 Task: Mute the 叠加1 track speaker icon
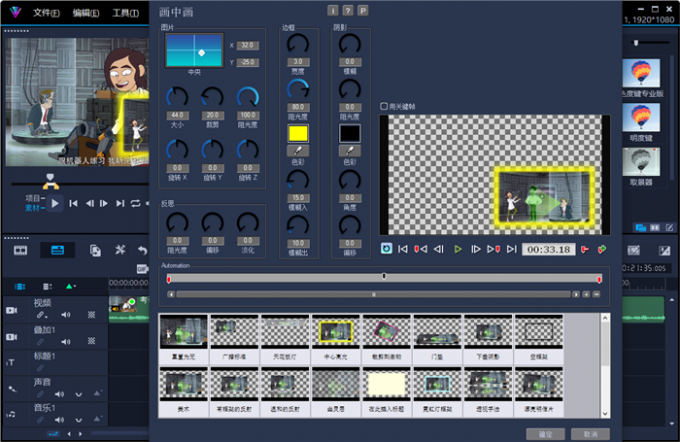[67, 341]
